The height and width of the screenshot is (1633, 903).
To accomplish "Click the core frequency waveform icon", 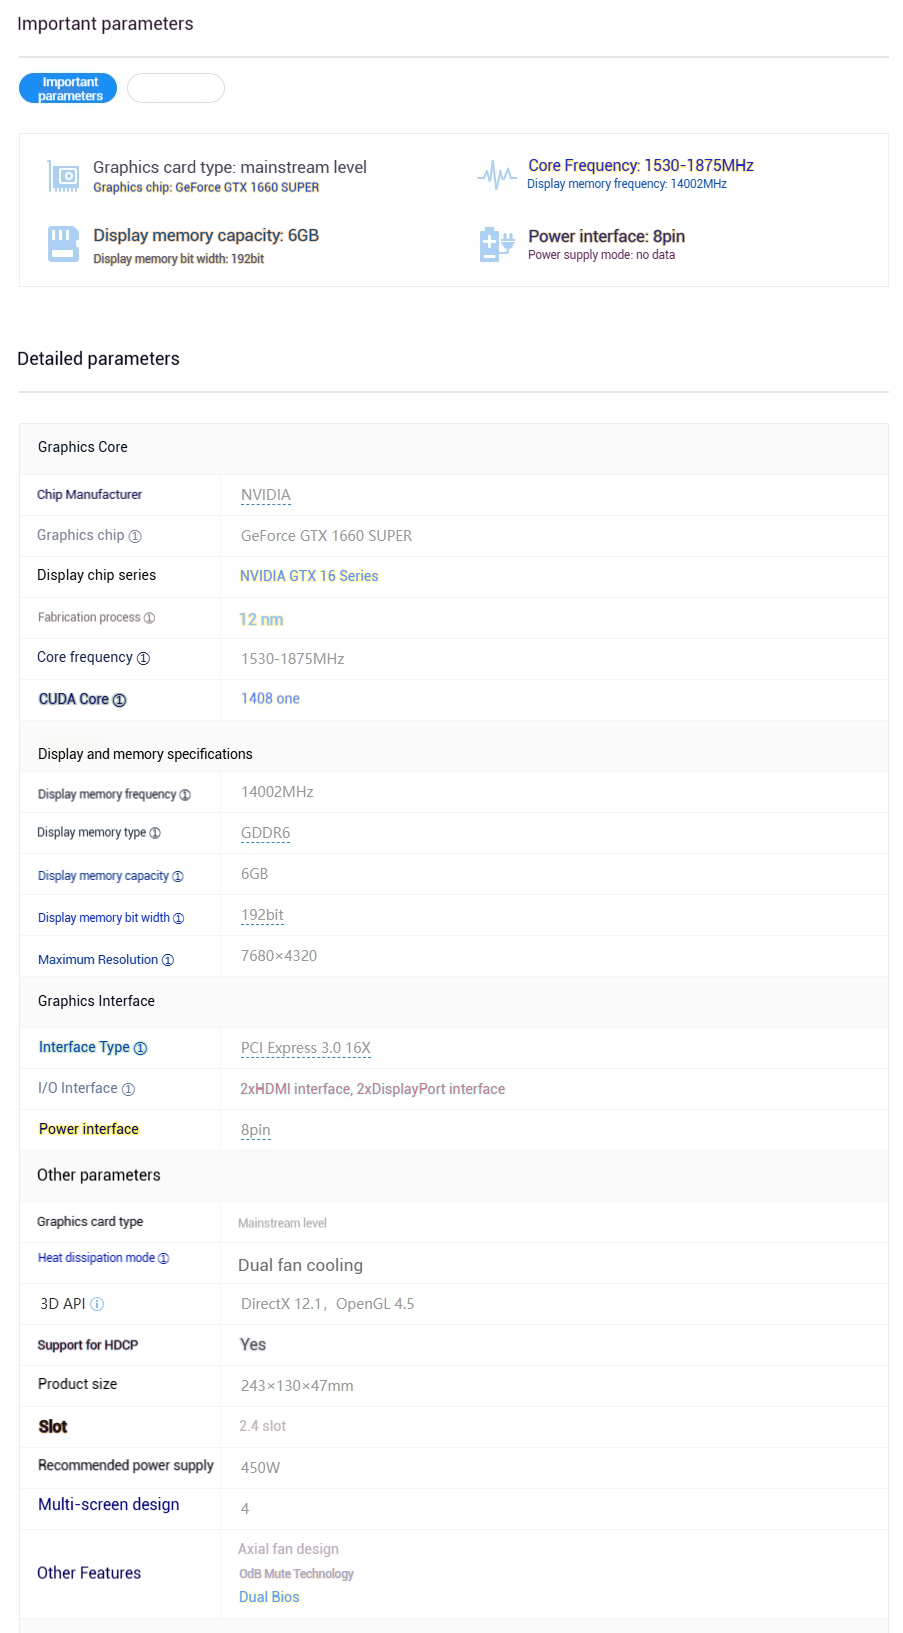I will (x=497, y=175).
